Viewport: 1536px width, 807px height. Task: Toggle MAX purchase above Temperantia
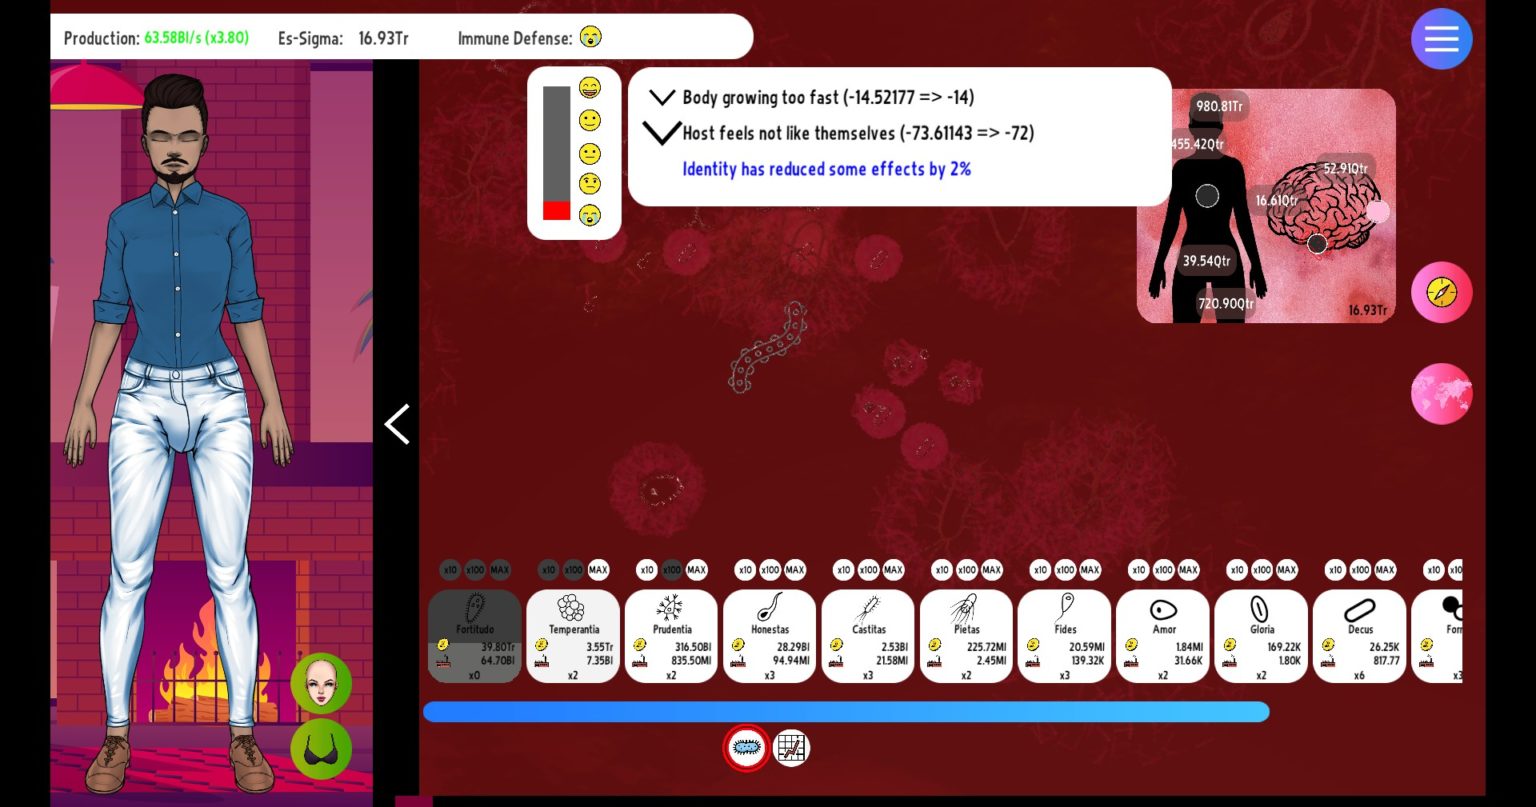click(598, 570)
